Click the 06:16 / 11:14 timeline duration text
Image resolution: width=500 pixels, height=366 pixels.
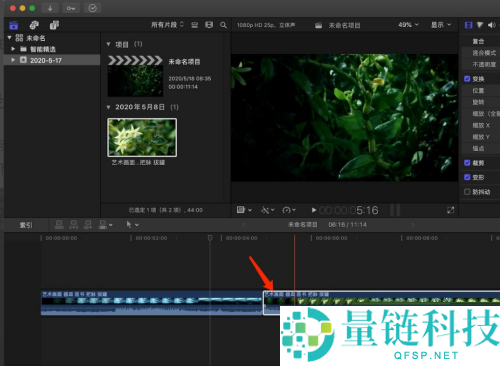click(x=347, y=225)
